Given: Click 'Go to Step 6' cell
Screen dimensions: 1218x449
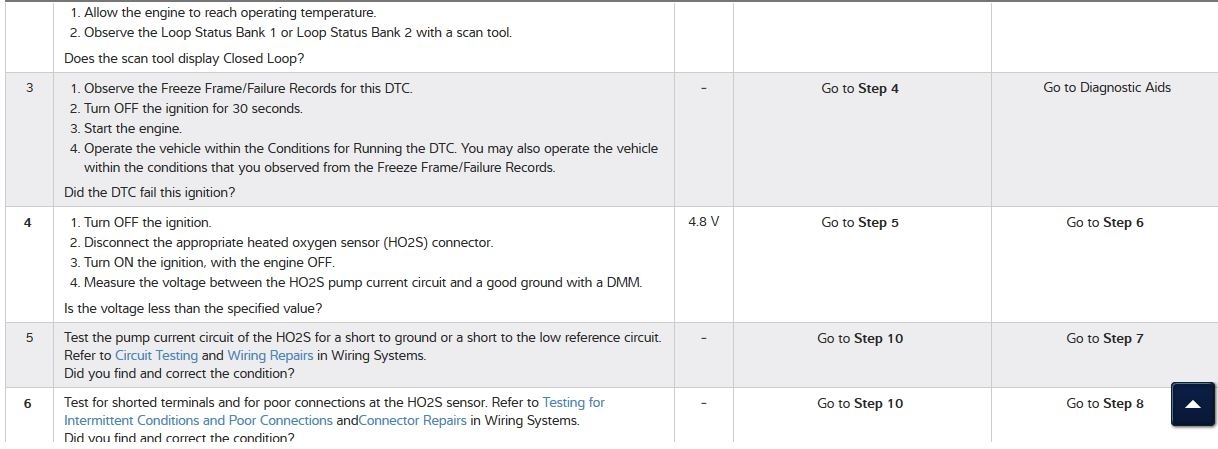Looking at the screenshot, I should click(1105, 223).
